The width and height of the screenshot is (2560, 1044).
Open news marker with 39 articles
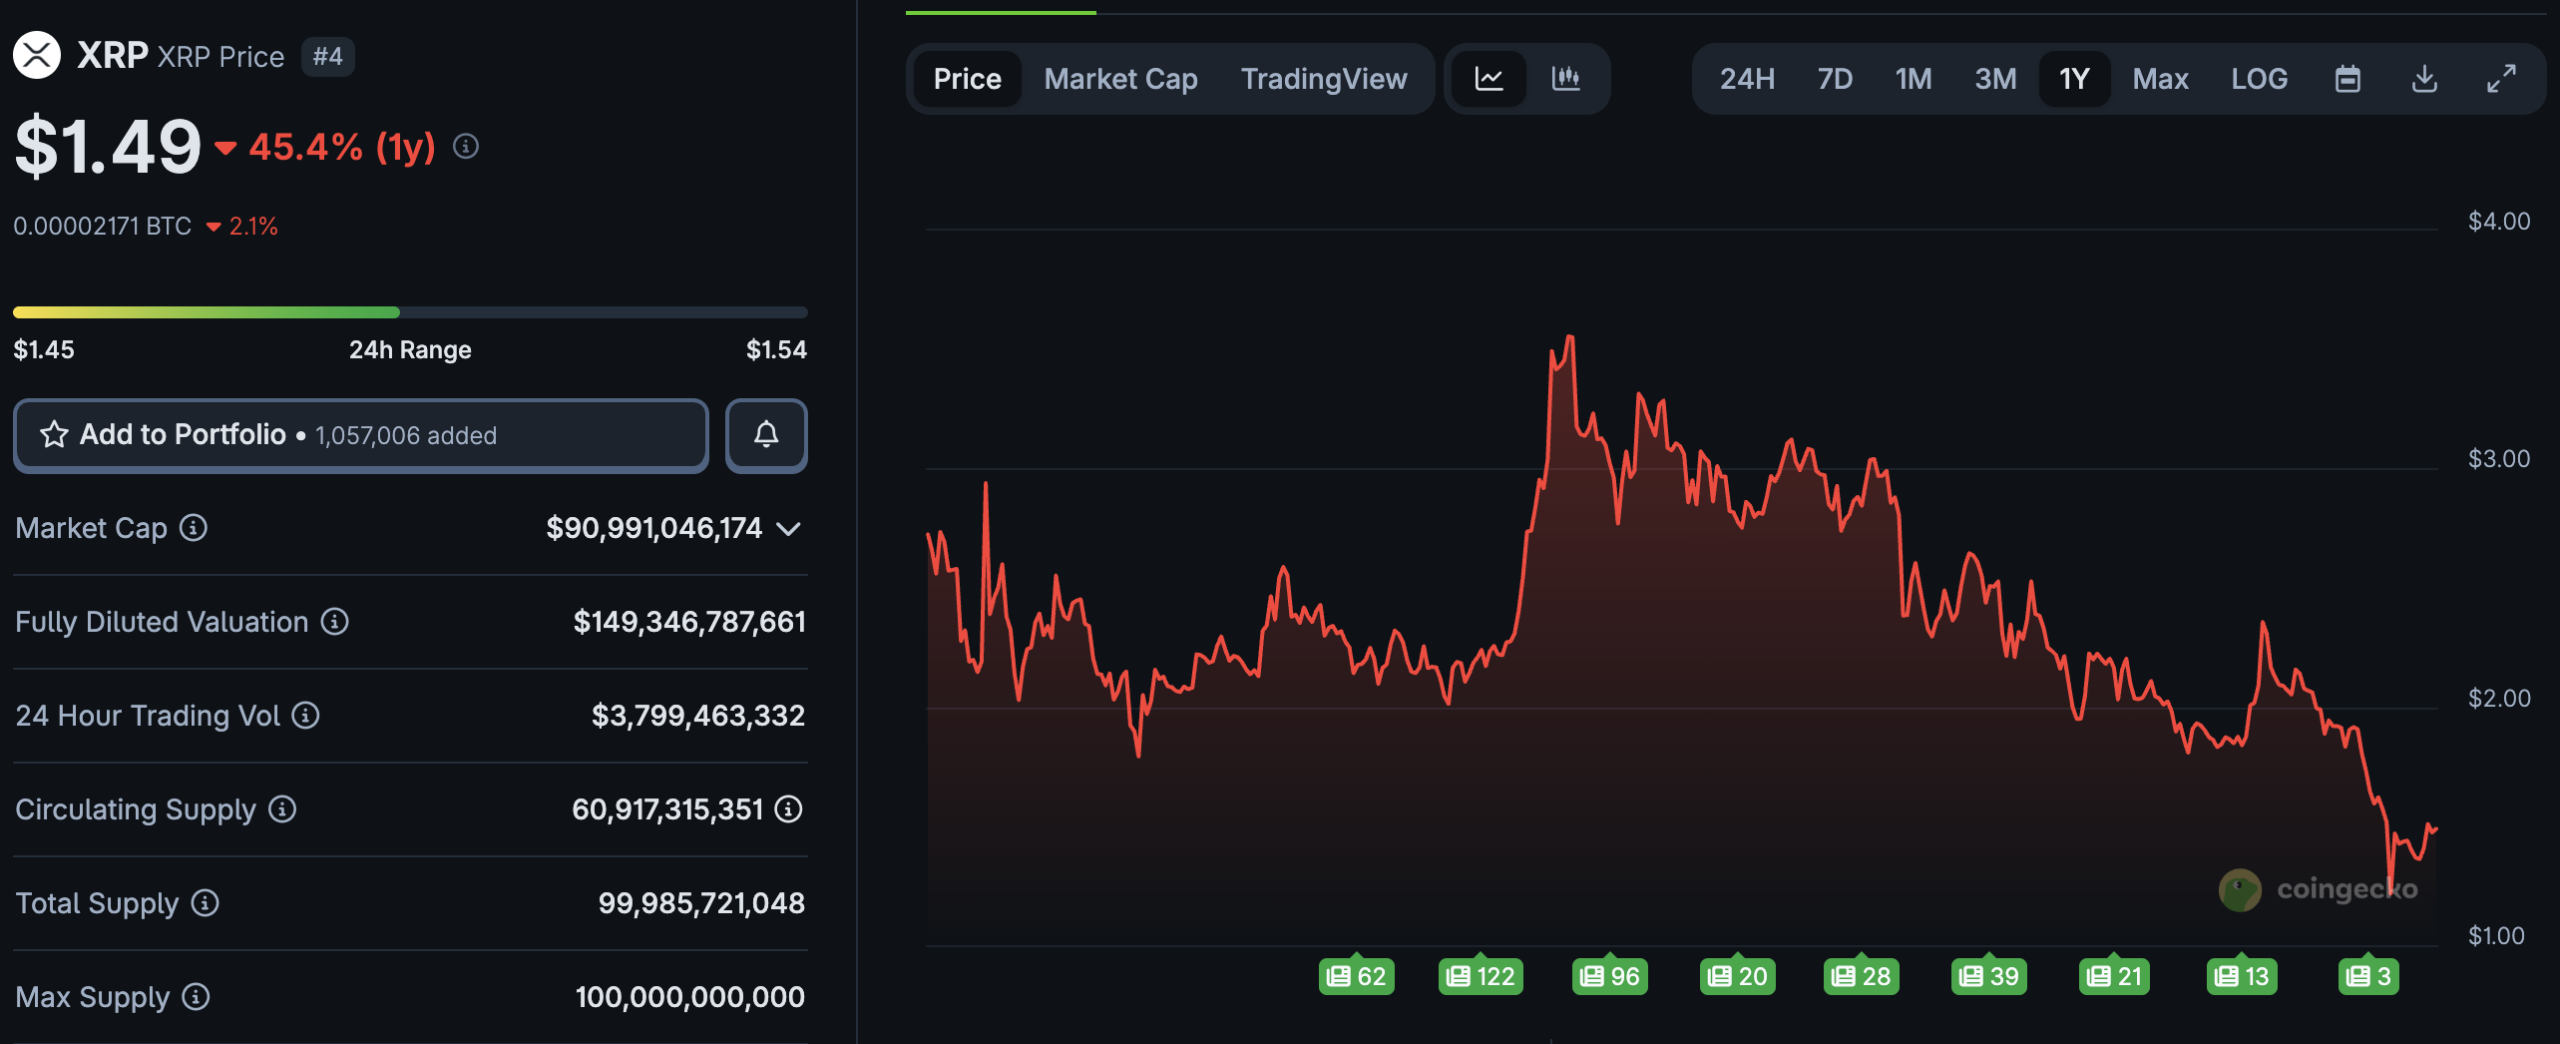(x=1989, y=975)
